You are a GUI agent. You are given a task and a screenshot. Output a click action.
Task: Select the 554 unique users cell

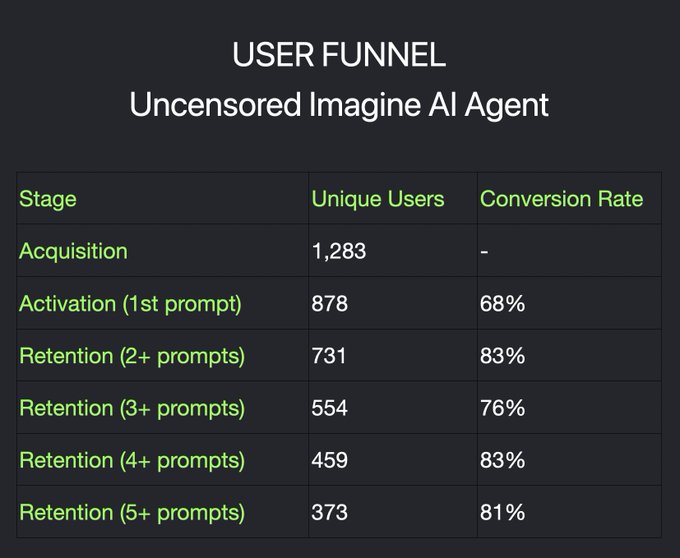(330, 408)
